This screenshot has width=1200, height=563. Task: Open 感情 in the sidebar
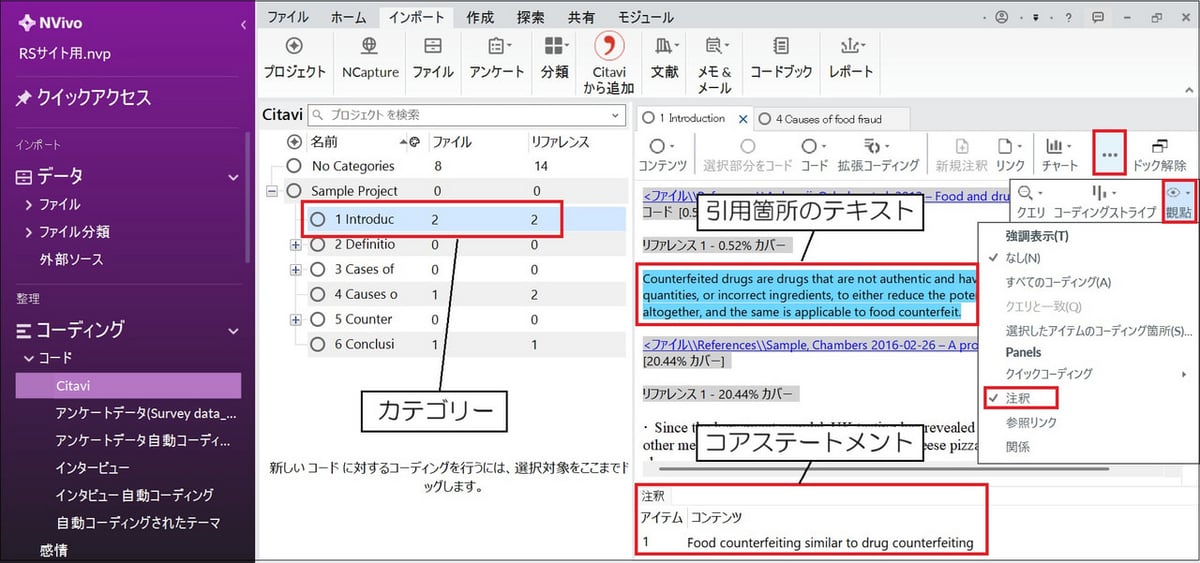[x=53, y=549]
